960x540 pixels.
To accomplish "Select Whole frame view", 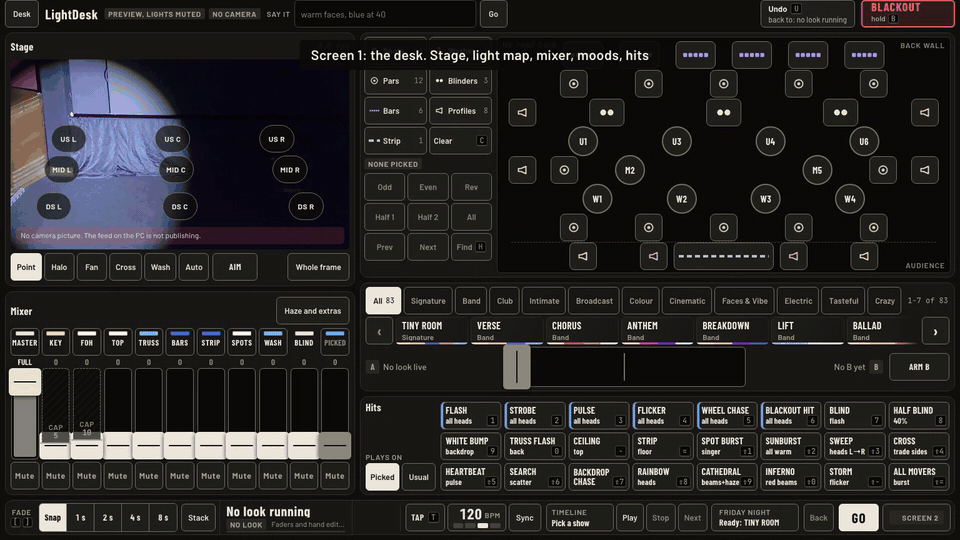I will (x=318, y=267).
